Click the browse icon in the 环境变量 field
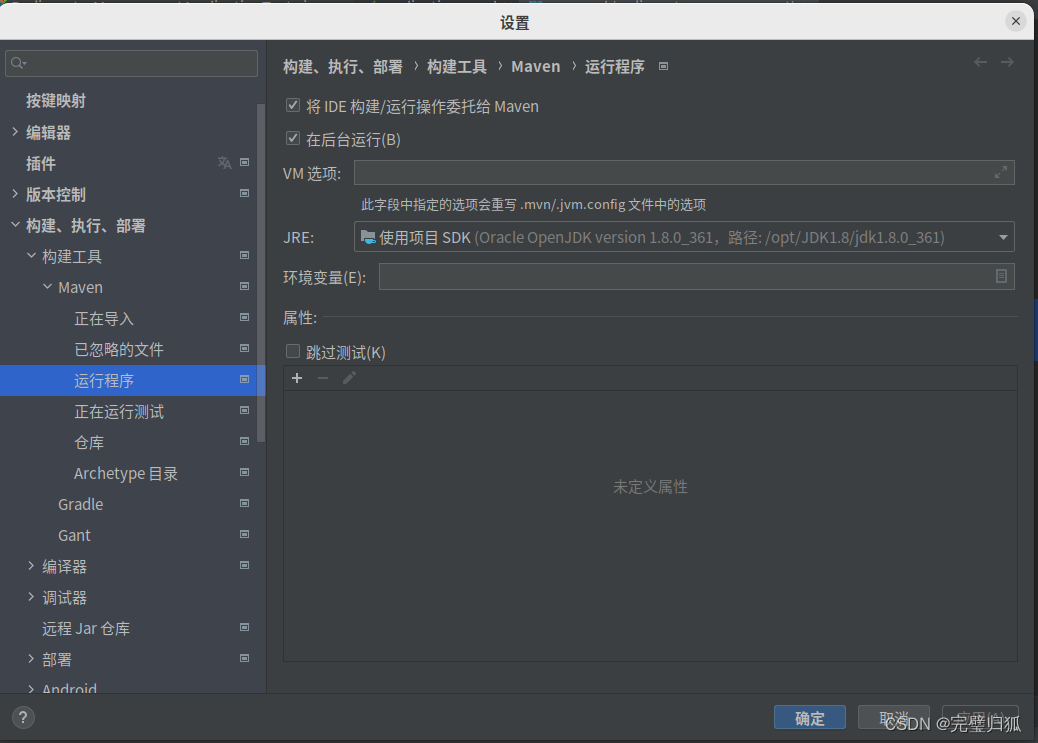This screenshot has height=743, width=1038. click(x=1001, y=276)
